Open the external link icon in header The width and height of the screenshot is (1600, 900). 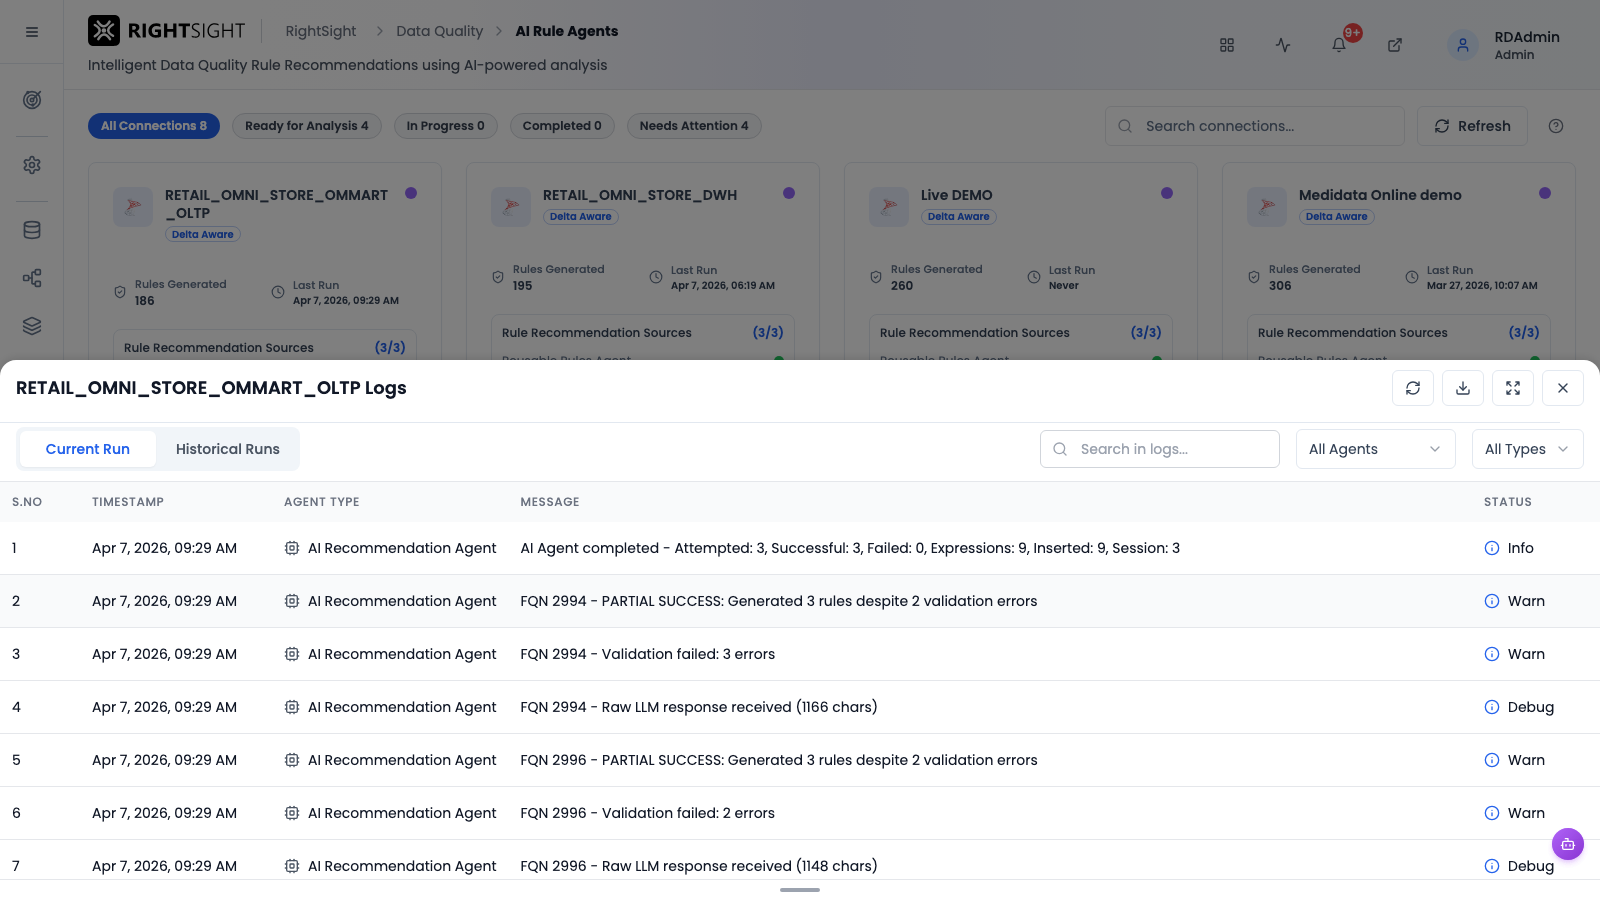pyautogui.click(x=1395, y=45)
